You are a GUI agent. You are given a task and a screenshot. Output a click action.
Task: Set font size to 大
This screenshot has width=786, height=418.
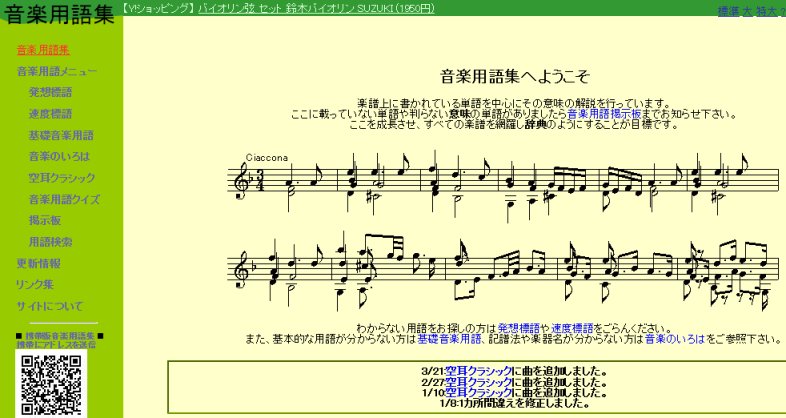point(747,11)
